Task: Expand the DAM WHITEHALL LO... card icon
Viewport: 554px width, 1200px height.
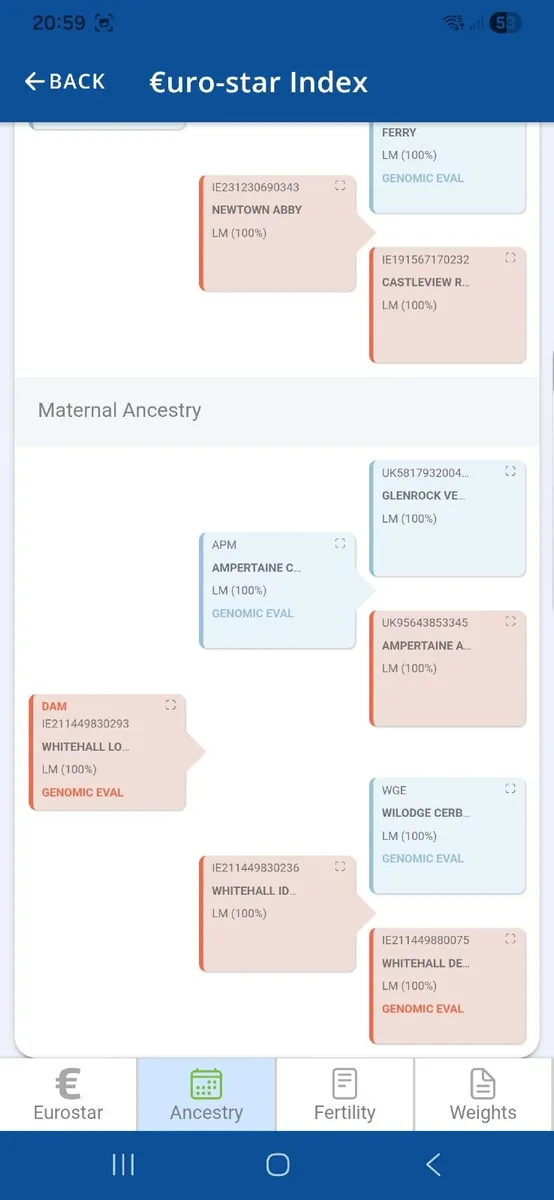Action: (x=170, y=705)
